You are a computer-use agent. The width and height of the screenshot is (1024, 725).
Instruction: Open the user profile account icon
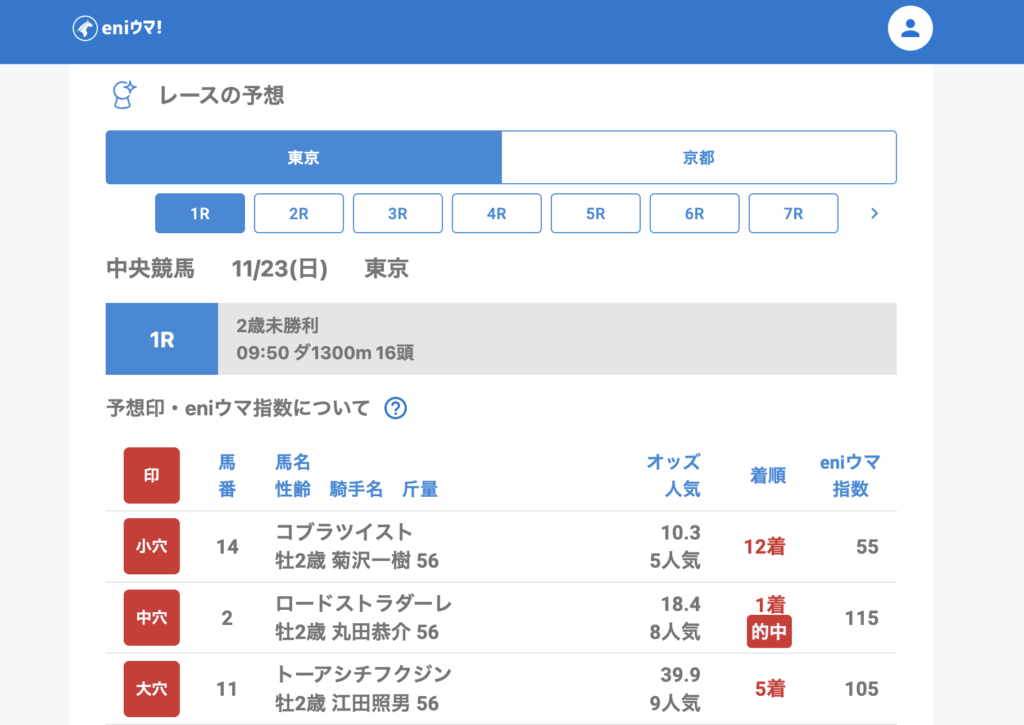click(x=910, y=28)
